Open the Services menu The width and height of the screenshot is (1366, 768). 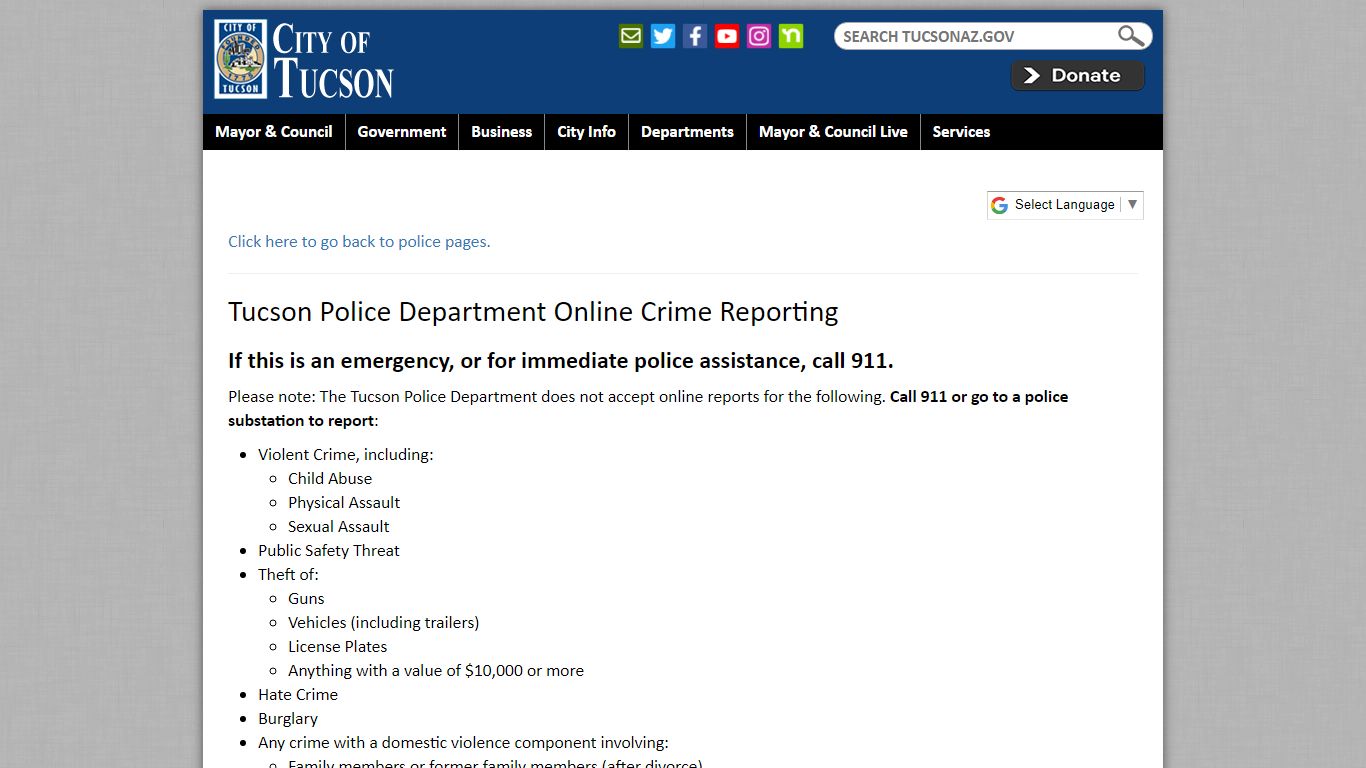(x=961, y=132)
